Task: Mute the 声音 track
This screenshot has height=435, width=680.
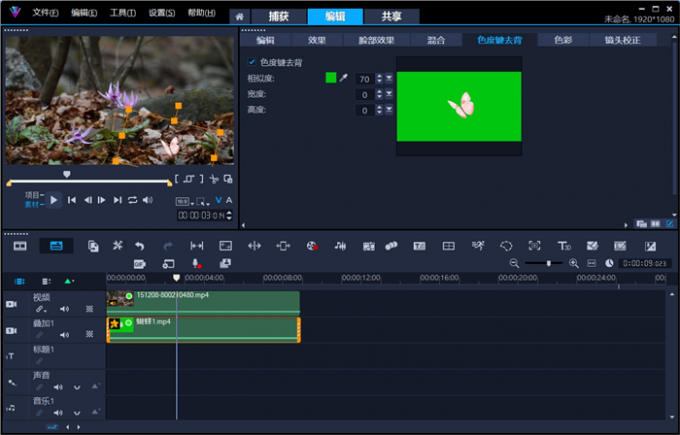Action: coord(58,387)
